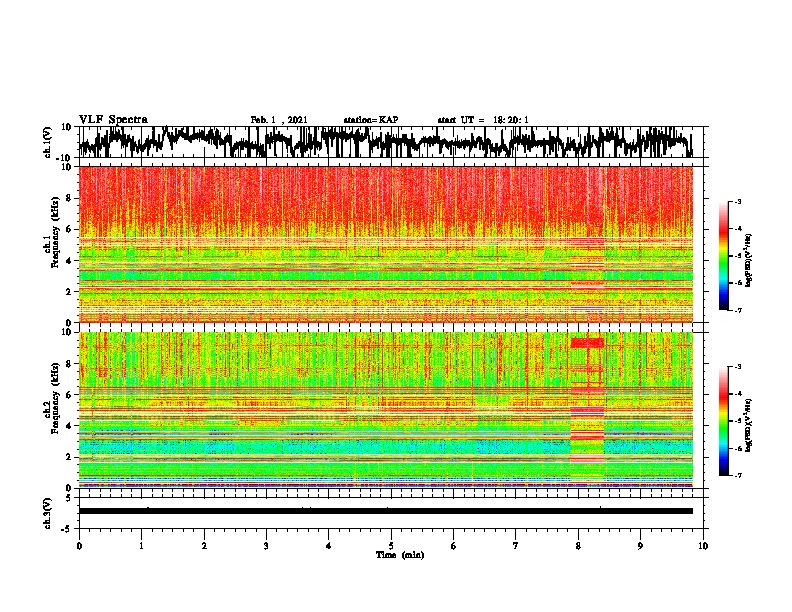This screenshot has width=792, height=612.
Task: Click the "station=KAP" header label
Action: [371, 120]
